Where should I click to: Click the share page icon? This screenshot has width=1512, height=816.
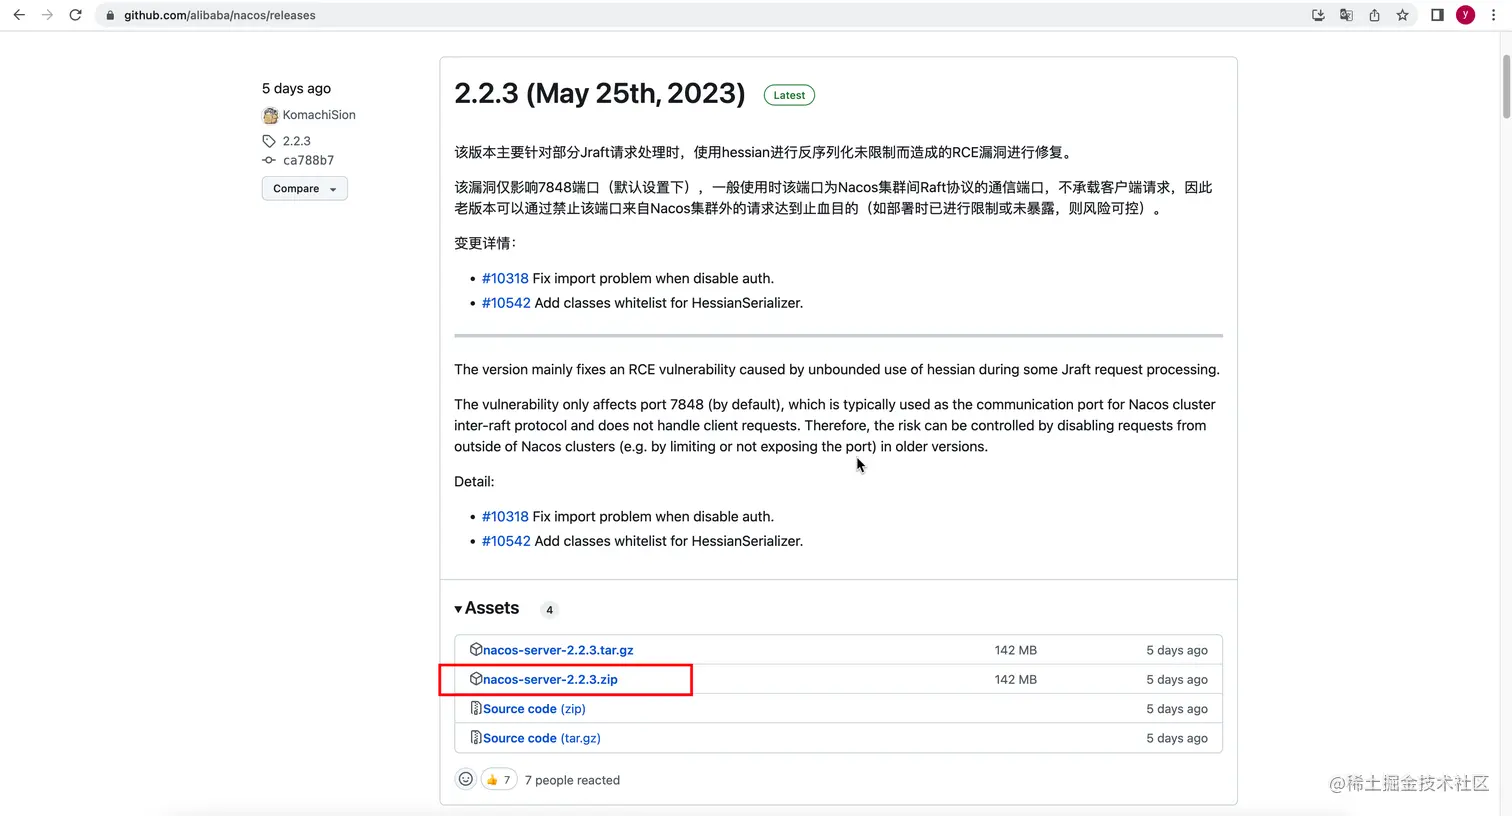[x=1374, y=15]
